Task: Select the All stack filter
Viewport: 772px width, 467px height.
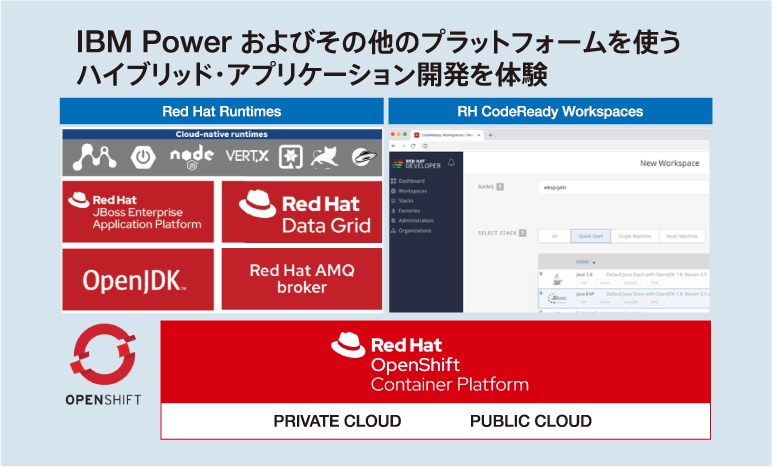Action: pyautogui.click(x=554, y=236)
